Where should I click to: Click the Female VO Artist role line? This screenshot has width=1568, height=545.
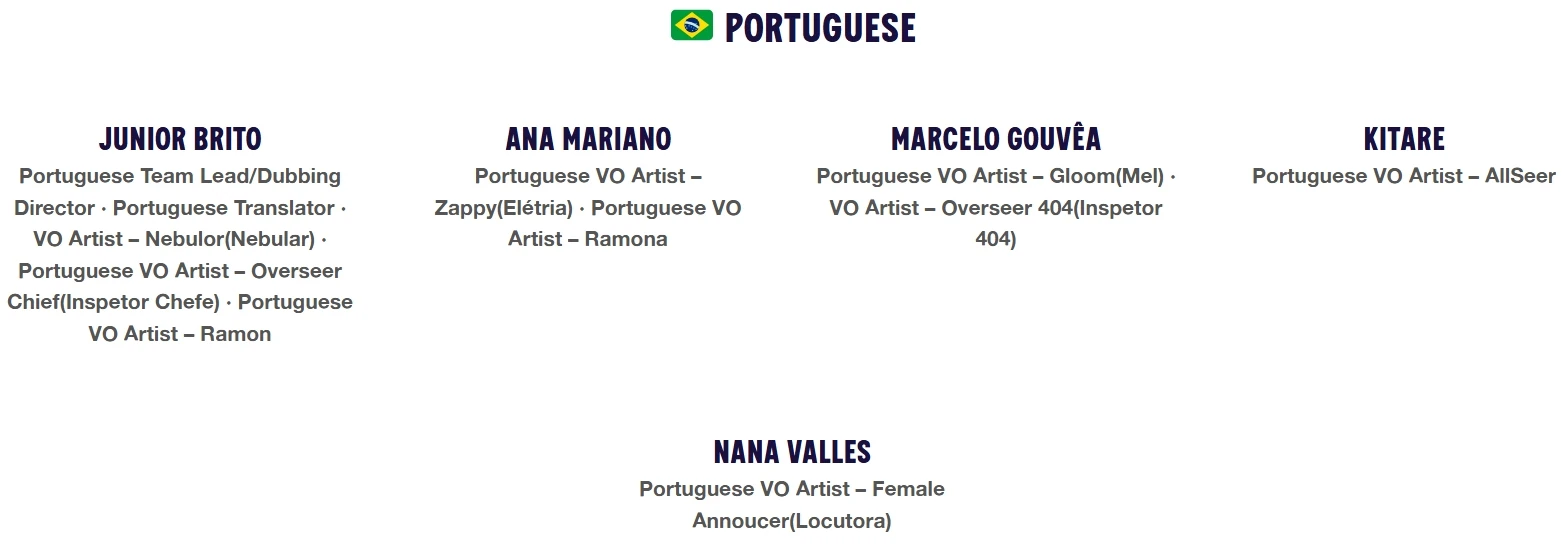point(792,489)
